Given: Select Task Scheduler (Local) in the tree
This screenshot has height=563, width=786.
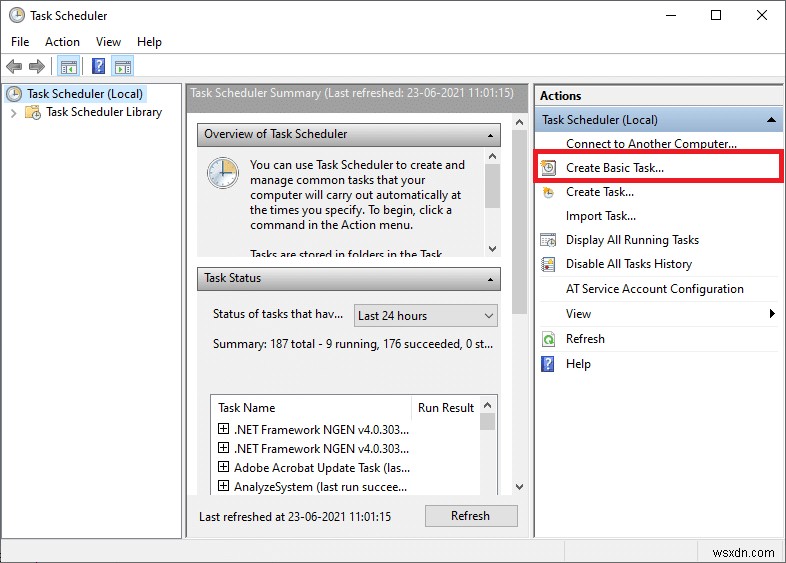Looking at the screenshot, I should pos(85,94).
